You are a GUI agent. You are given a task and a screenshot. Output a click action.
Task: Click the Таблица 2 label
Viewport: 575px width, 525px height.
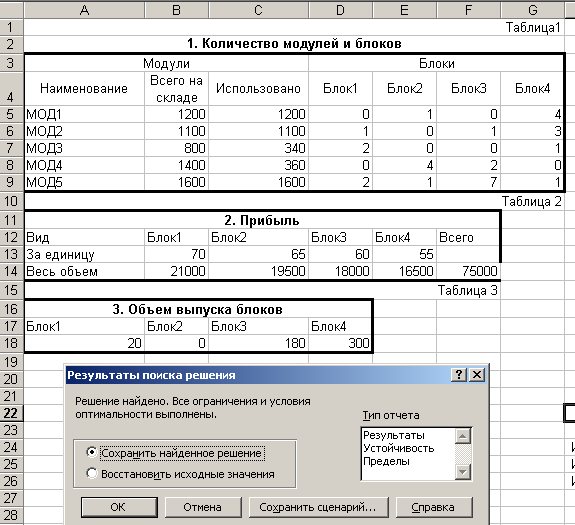pyautogui.click(x=531, y=201)
